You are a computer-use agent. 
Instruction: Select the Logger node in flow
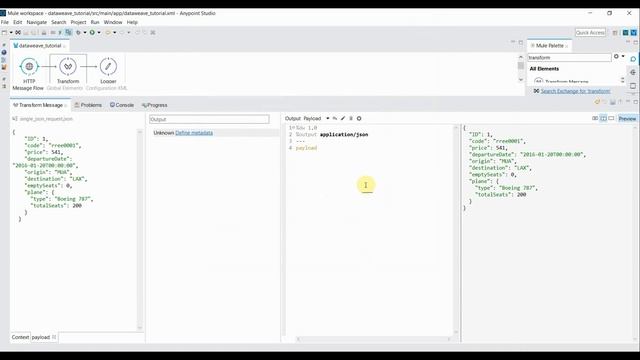[108, 66]
